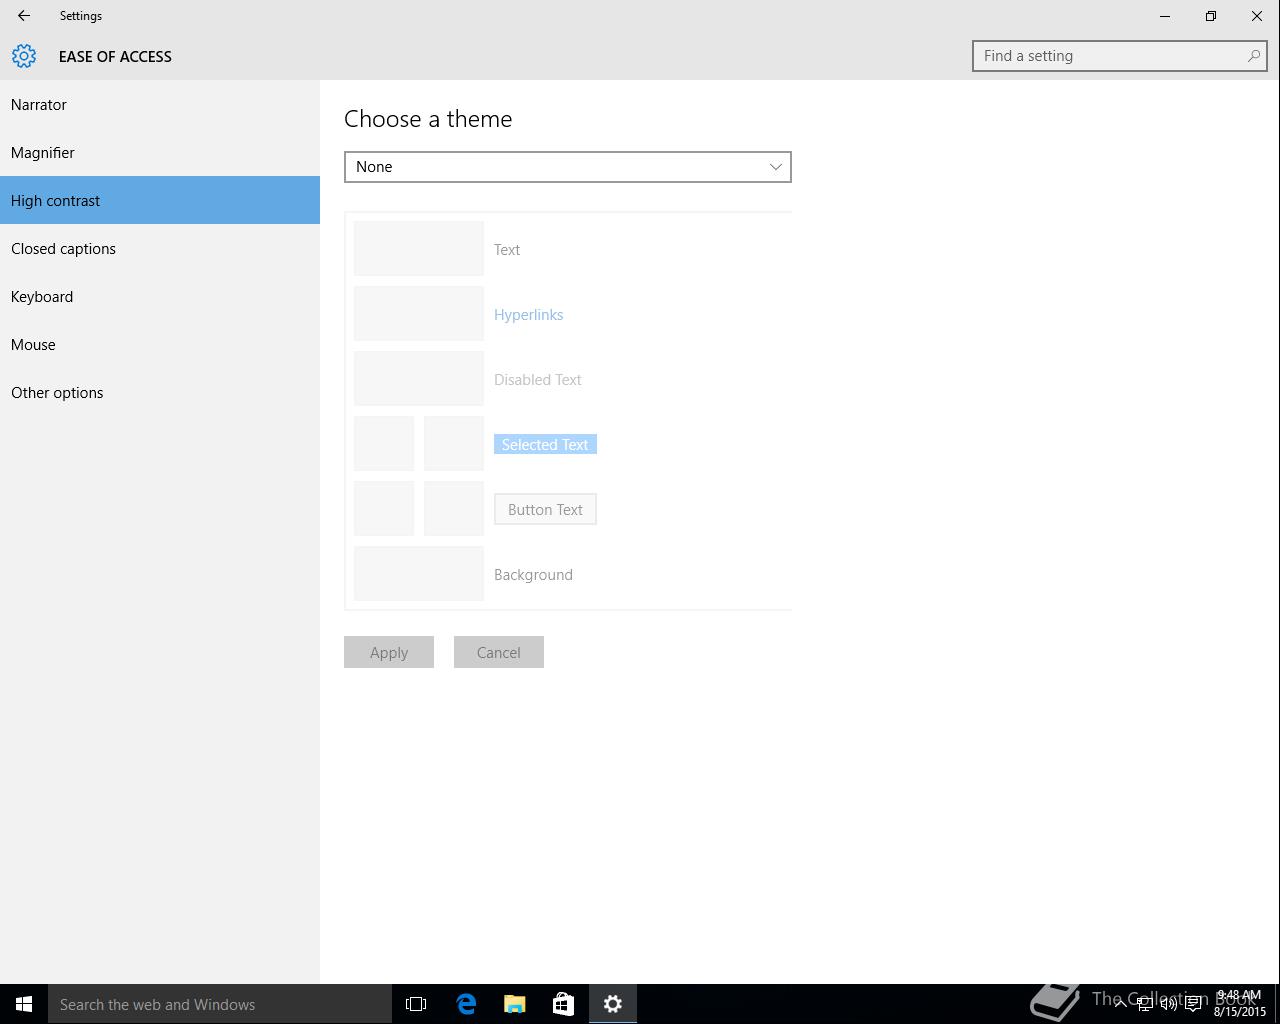The height and width of the screenshot is (1024, 1280).
Task: Click the Ease of Access gear icon
Action: coord(24,56)
